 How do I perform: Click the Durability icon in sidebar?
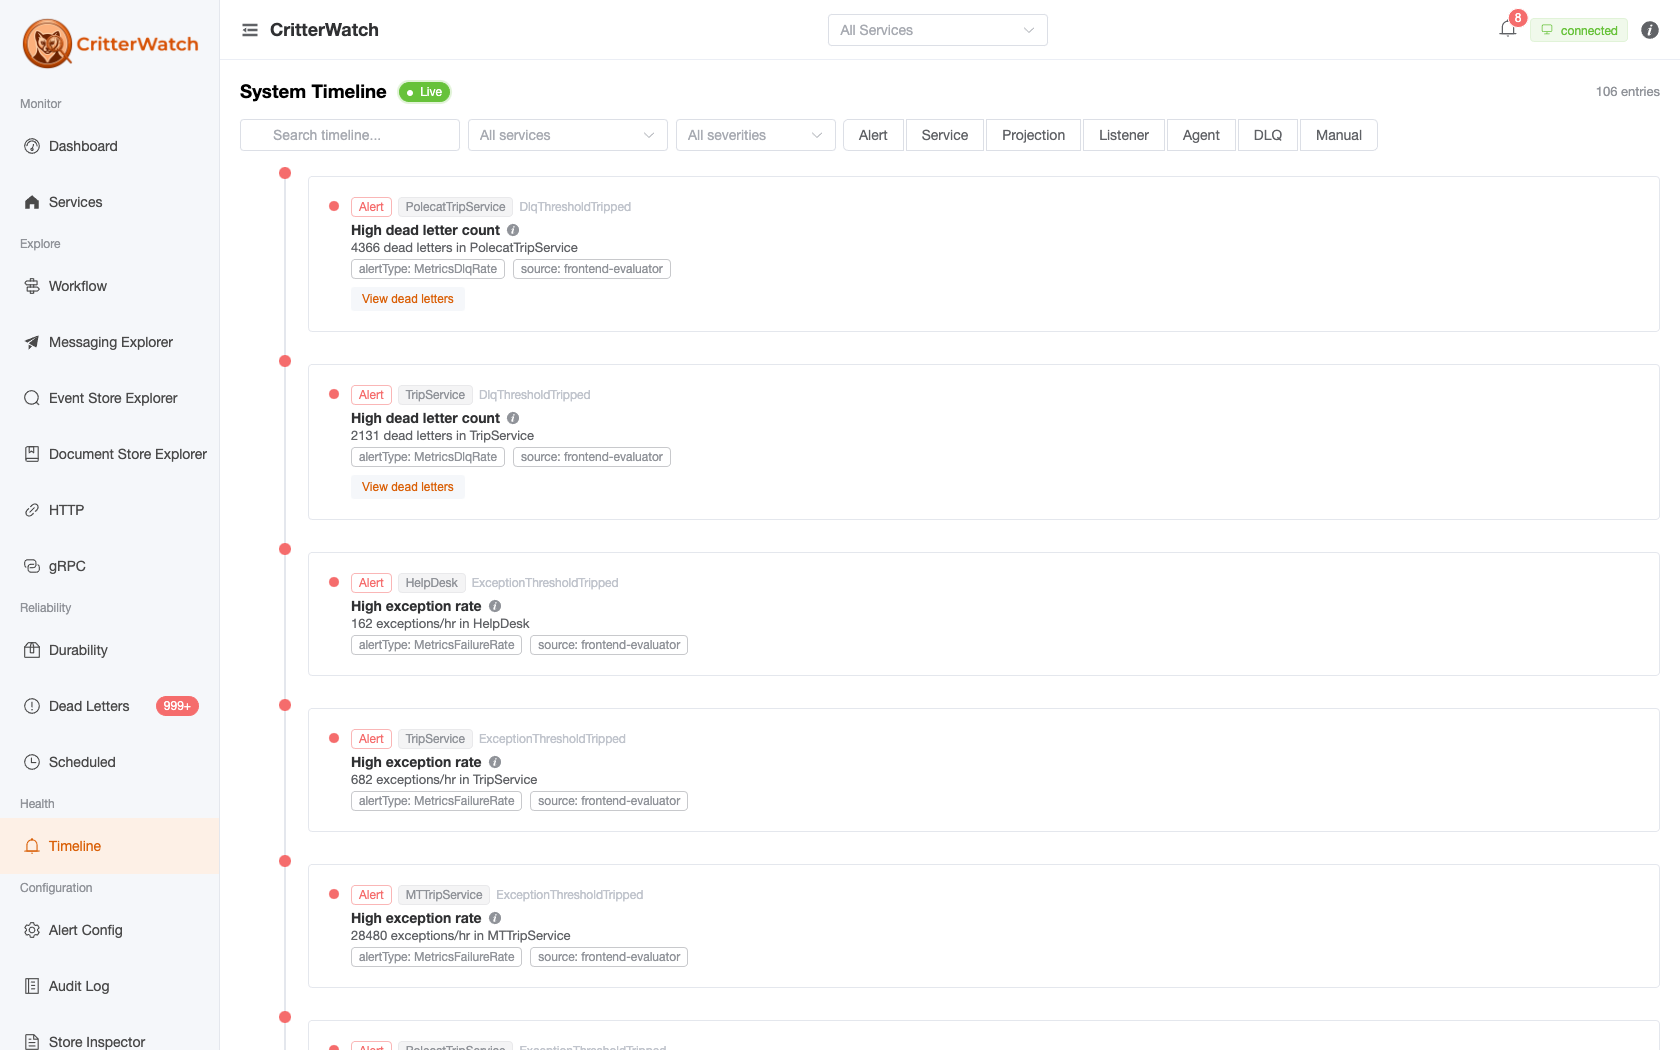(x=32, y=650)
